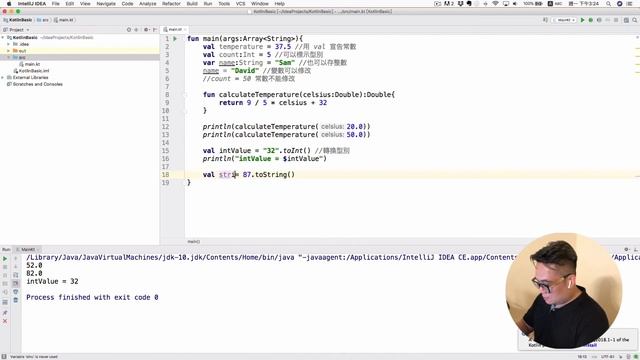Click the Spotlight search icon in menu bar
The width and height of the screenshot is (640, 360).
[x=608, y=4]
